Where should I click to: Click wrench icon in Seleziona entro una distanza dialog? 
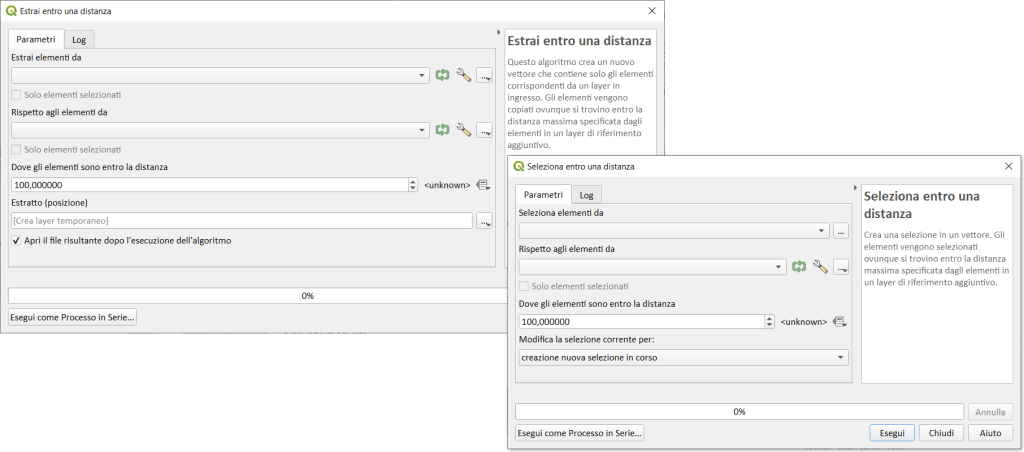(x=819, y=267)
